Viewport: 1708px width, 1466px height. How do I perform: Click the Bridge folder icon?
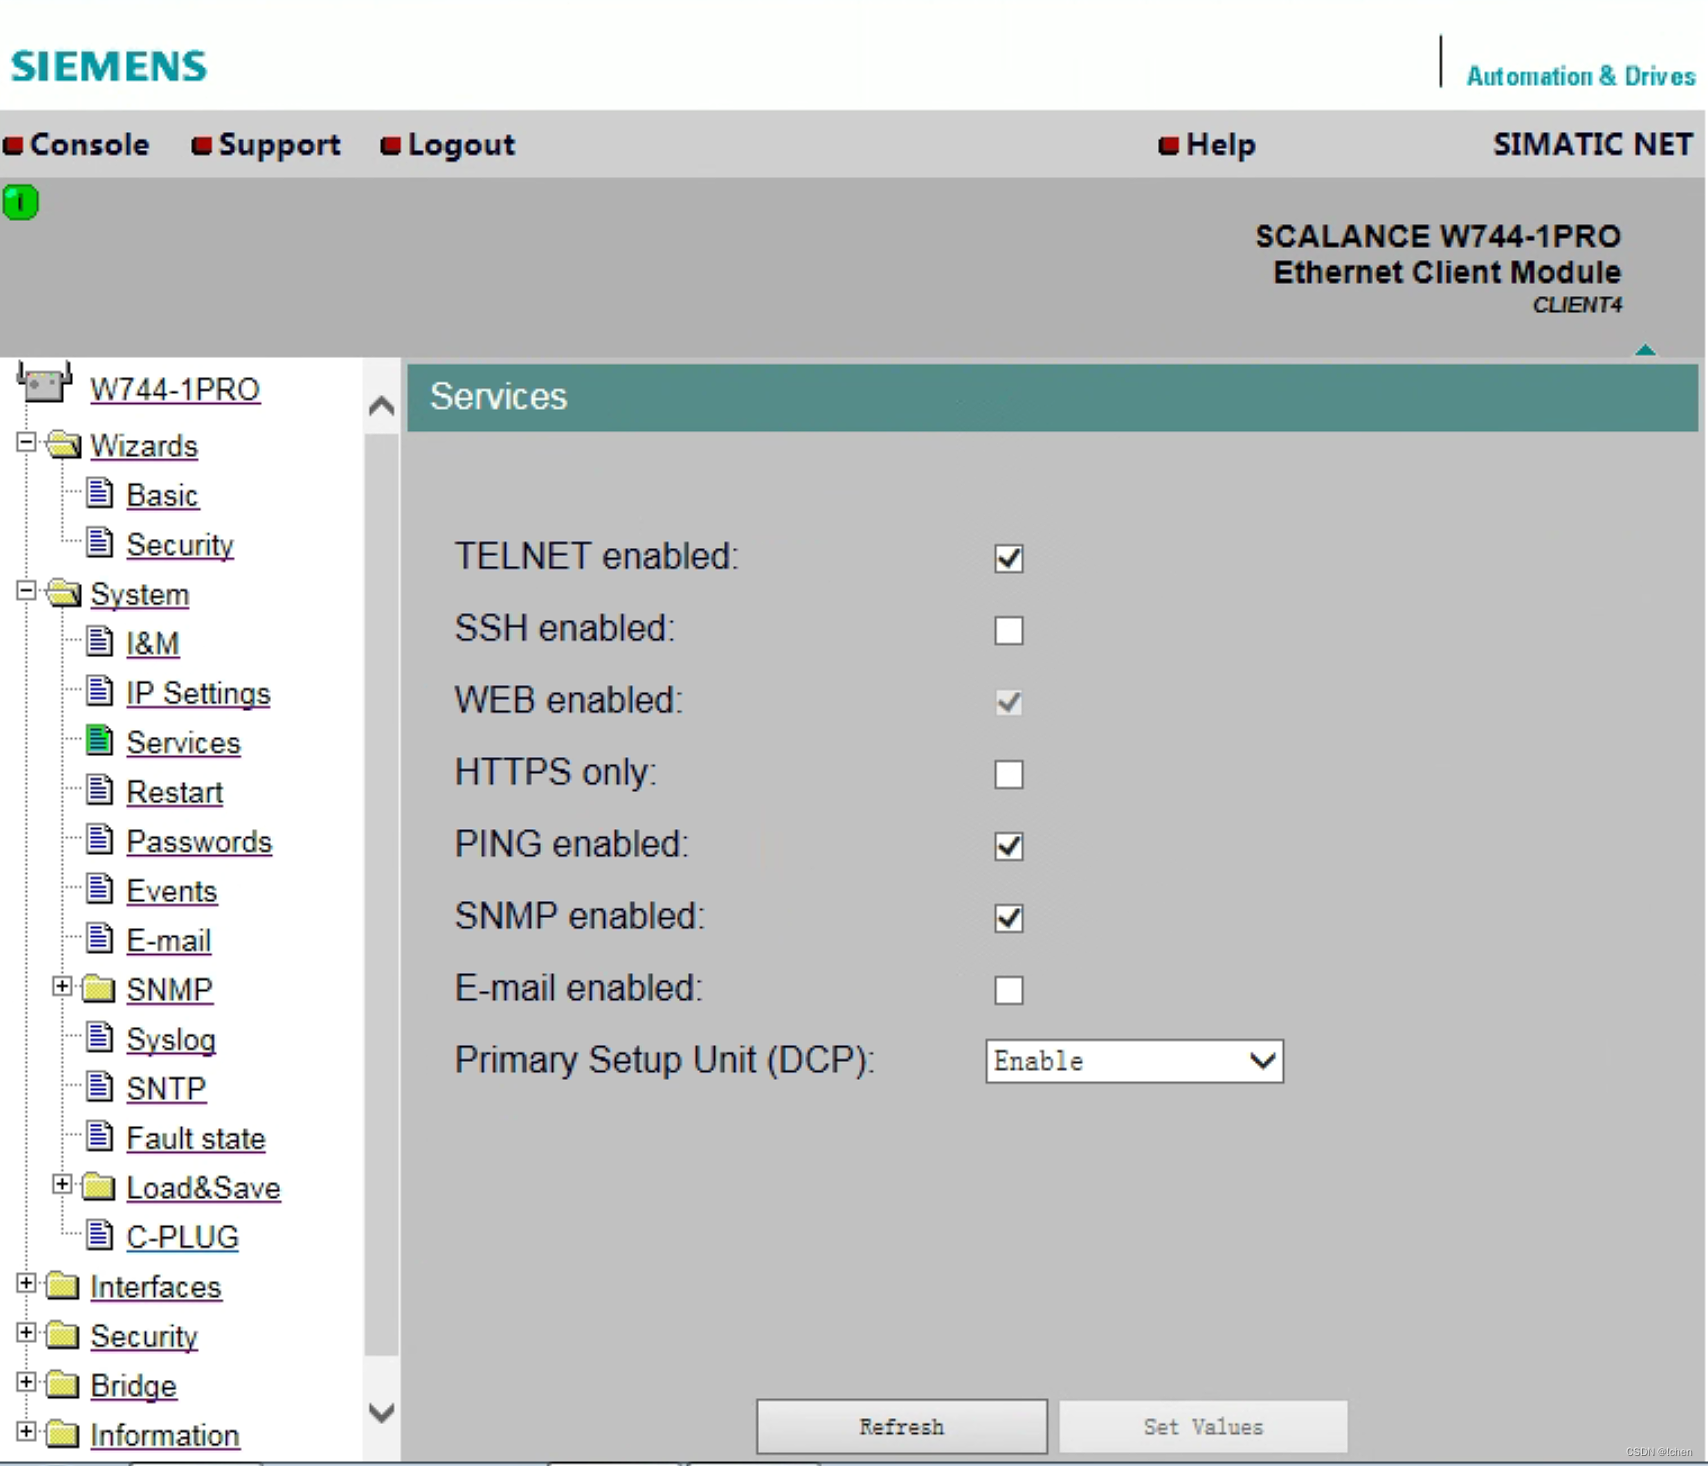64,1384
